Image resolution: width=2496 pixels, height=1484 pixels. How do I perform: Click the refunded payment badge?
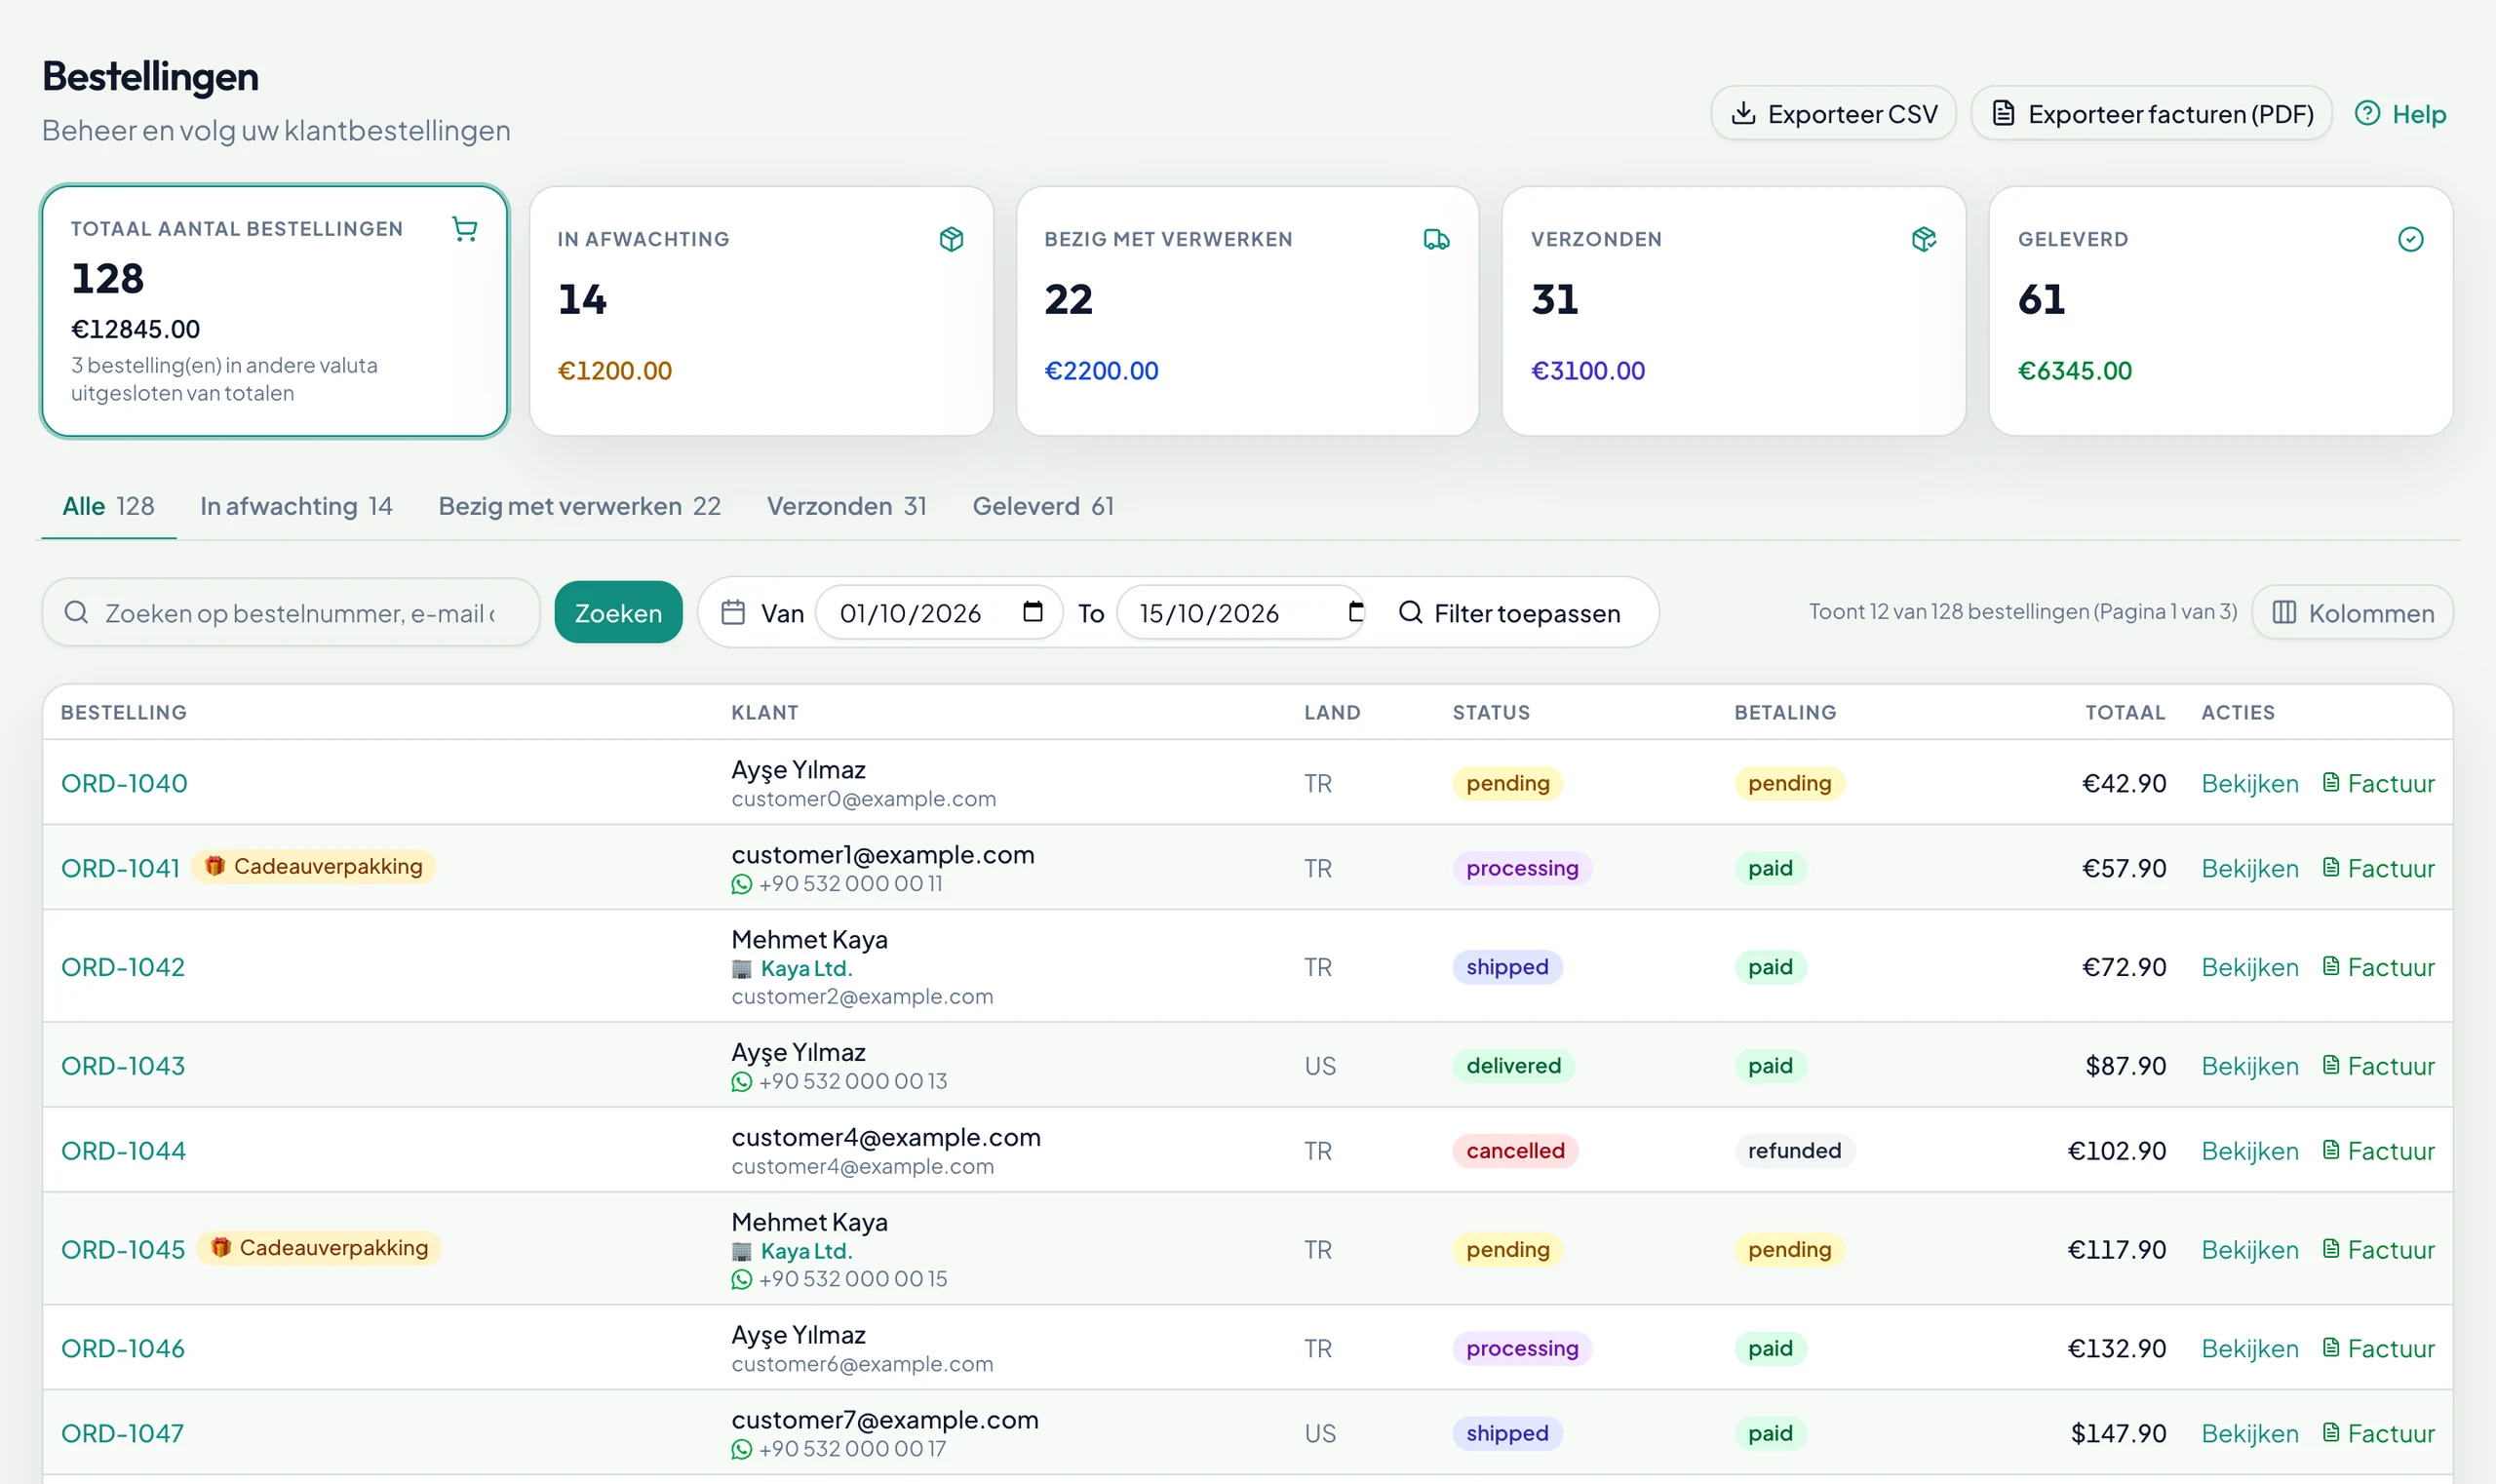click(1794, 1151)
